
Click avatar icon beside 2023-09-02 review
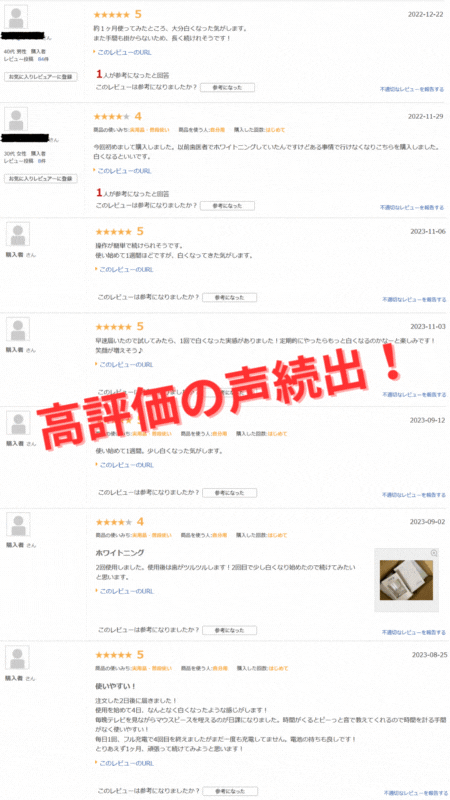[x=18, y=524]
